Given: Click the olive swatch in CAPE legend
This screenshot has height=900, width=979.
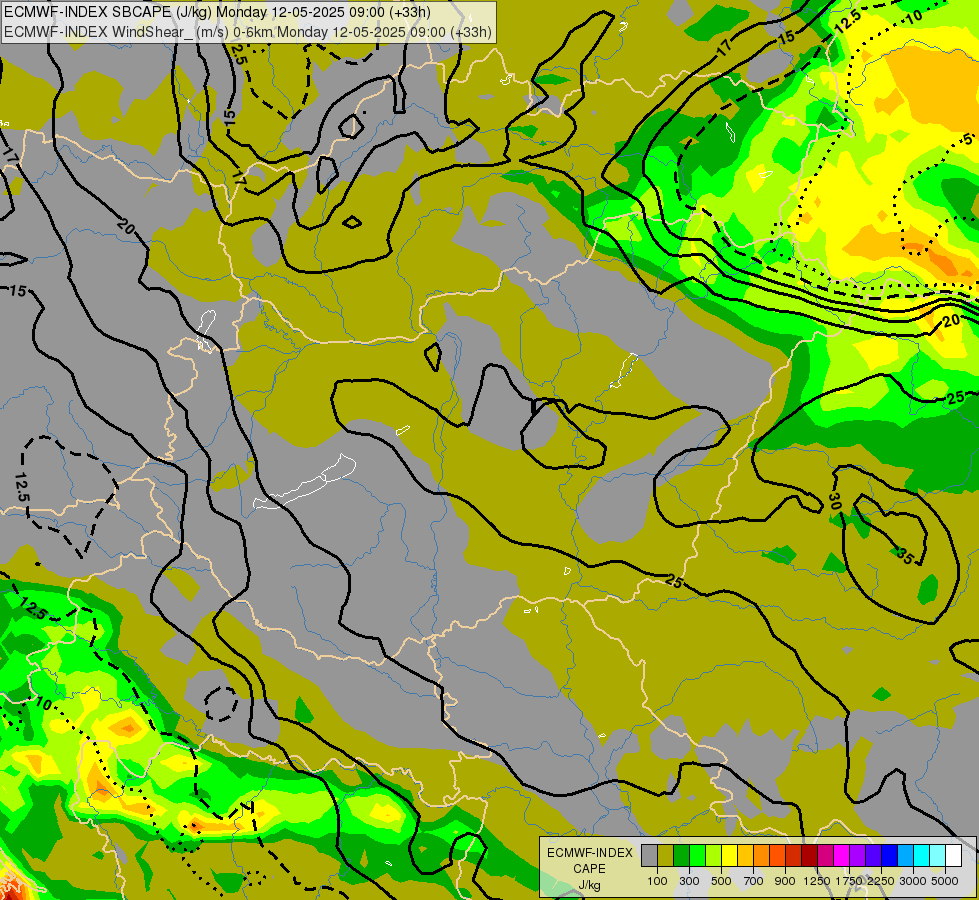Looking at the screenshot, I should pos(666,856).
